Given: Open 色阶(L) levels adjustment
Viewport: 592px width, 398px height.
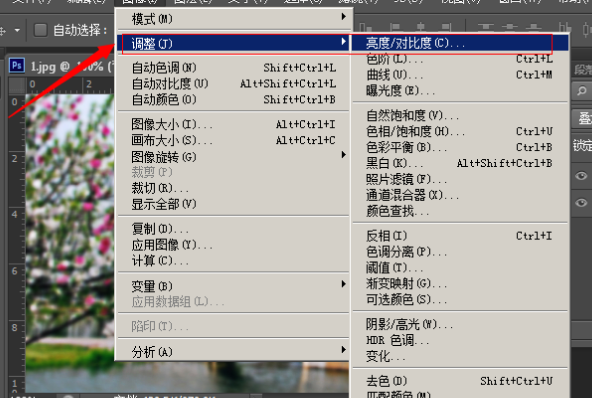Looking at the screenshot, I should (x=460, y=59).
